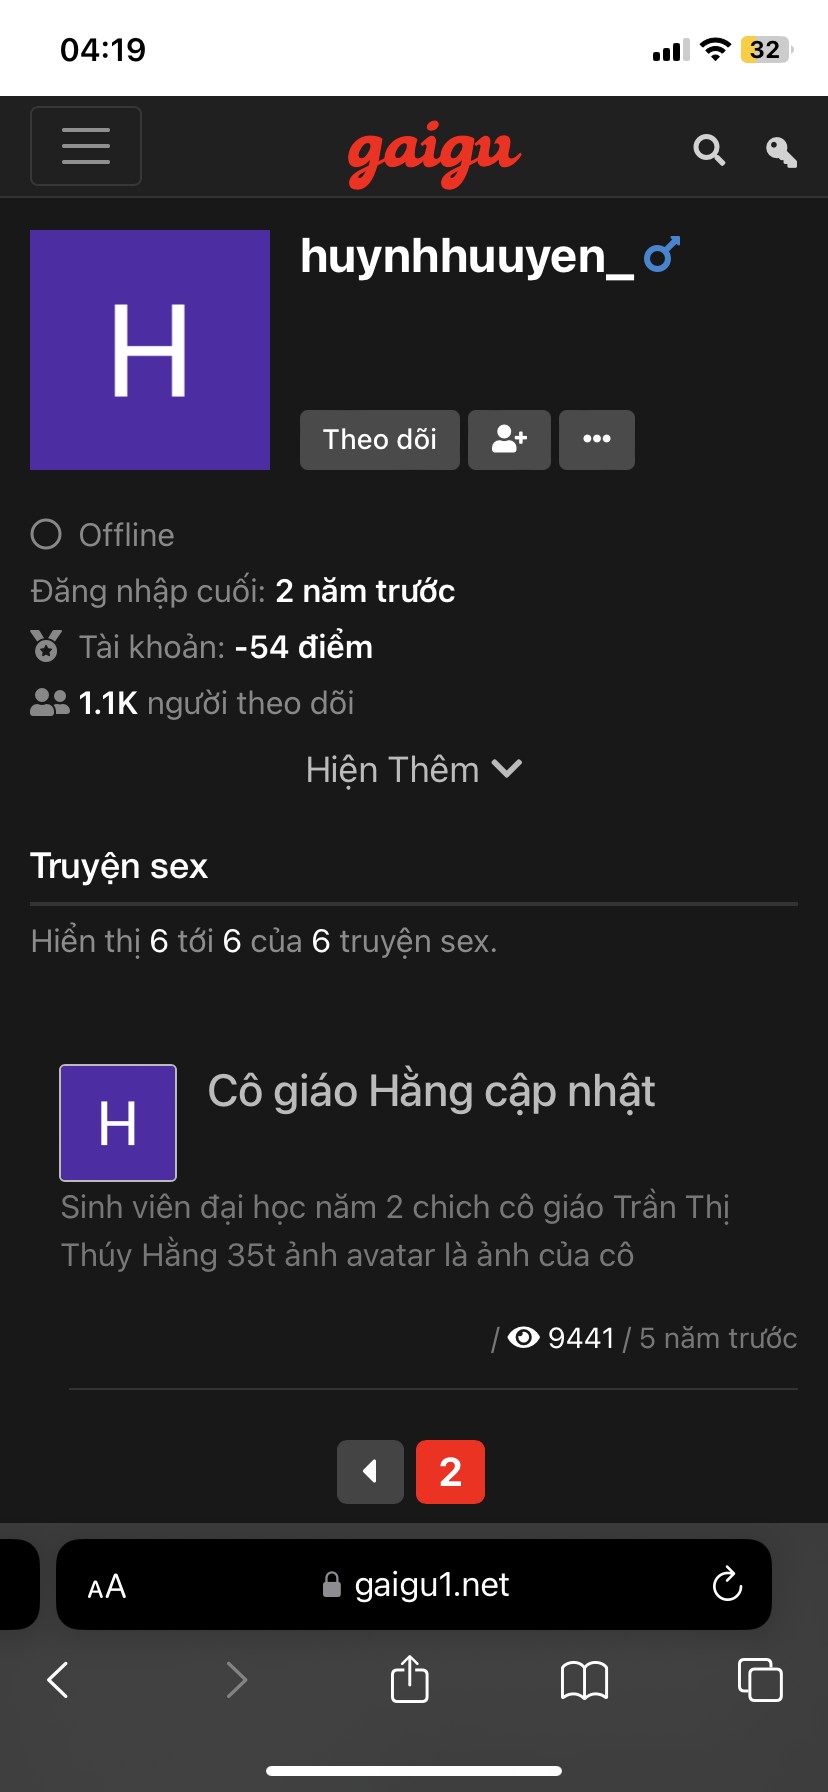The width and height of the screenshot is (828, 1792).
Task: Open the Safari tabs overview icon
Action: [759, 1679]
